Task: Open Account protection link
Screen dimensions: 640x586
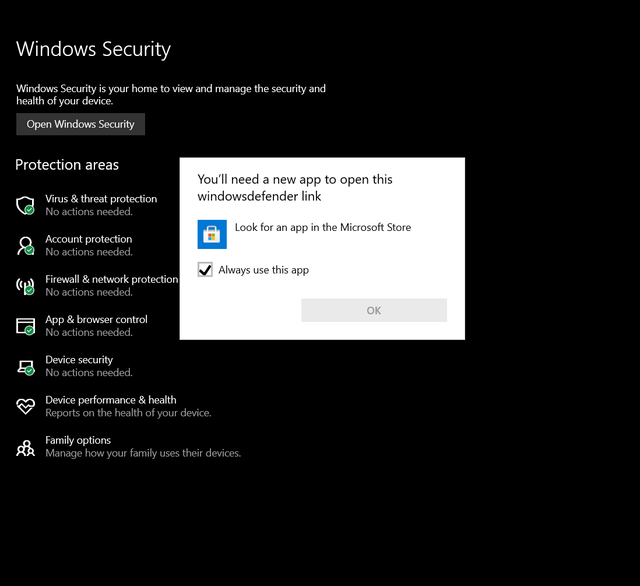Action: [89, 239]
